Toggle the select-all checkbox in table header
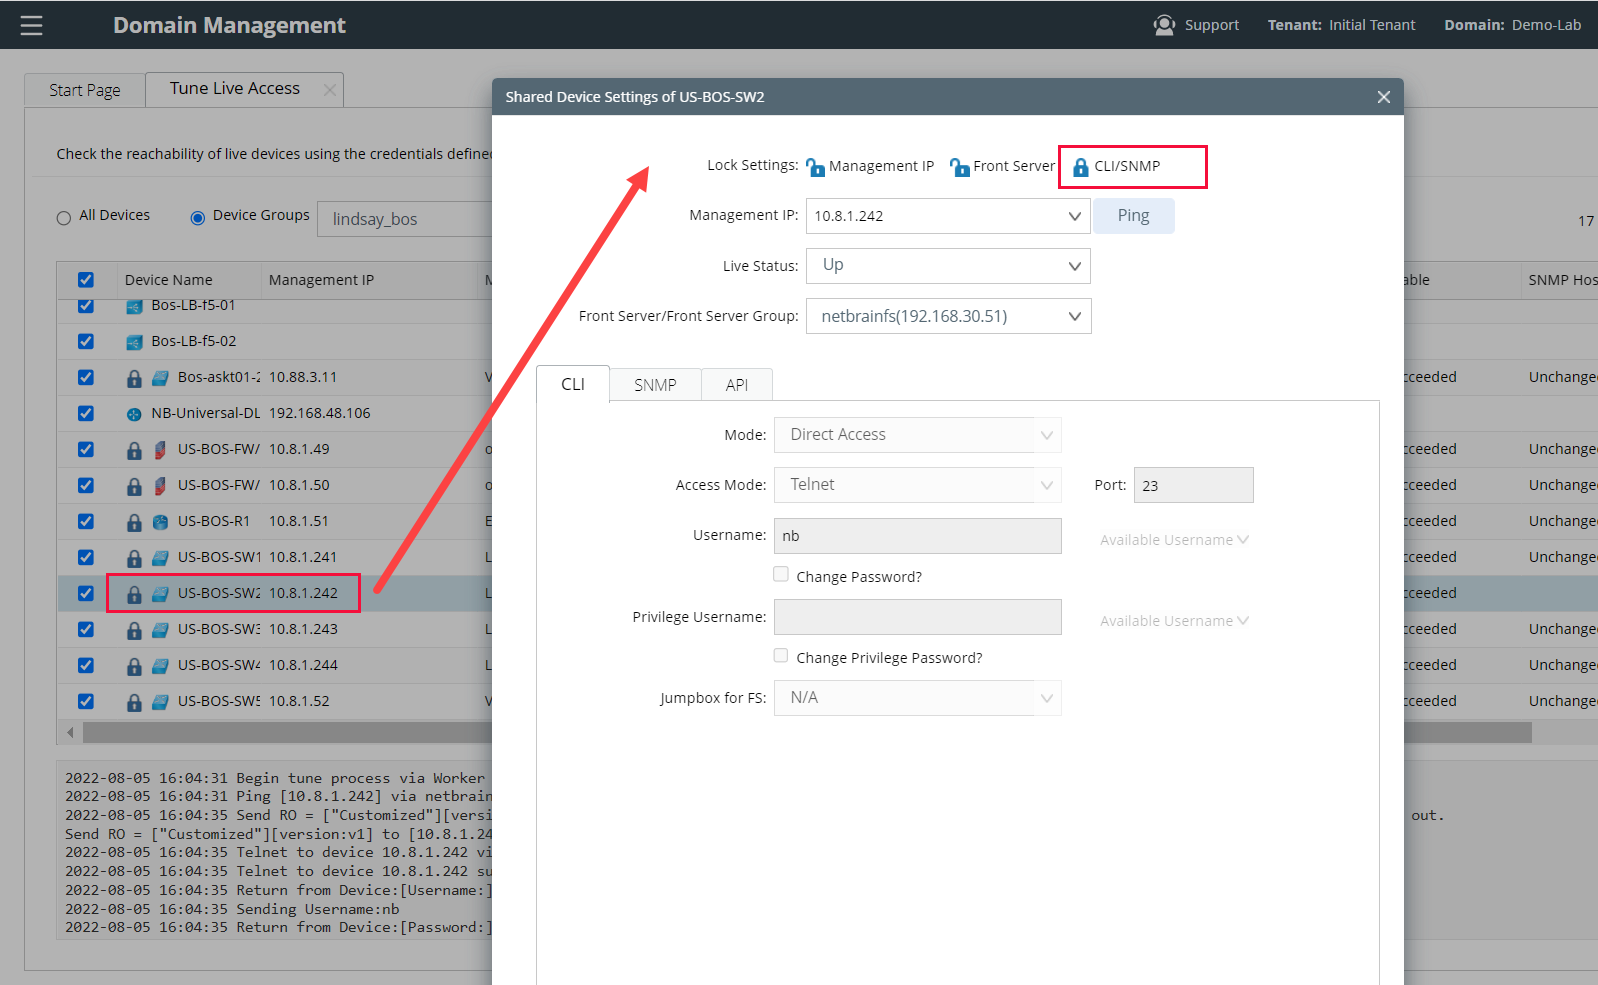 point(86,280)
